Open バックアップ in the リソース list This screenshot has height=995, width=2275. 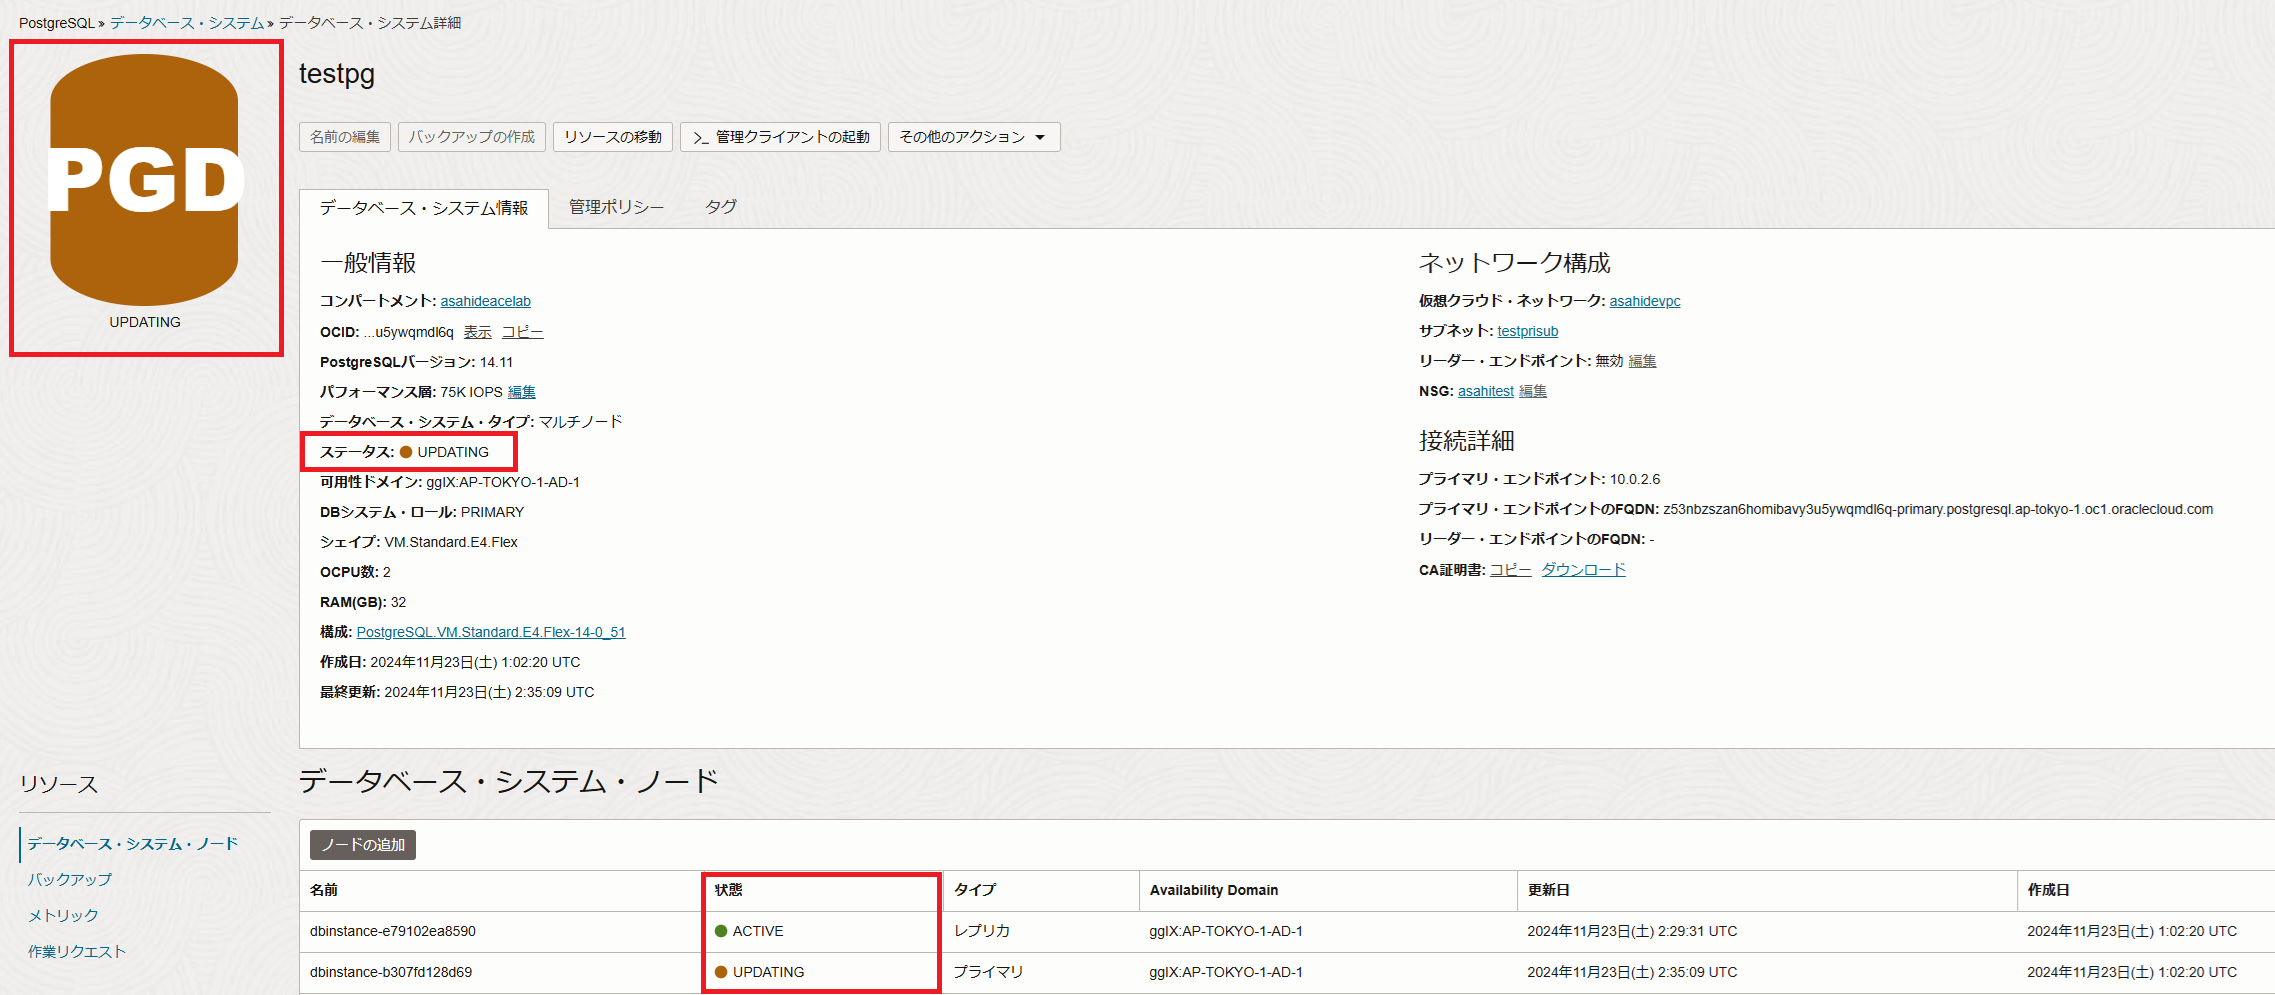(70, 880)
